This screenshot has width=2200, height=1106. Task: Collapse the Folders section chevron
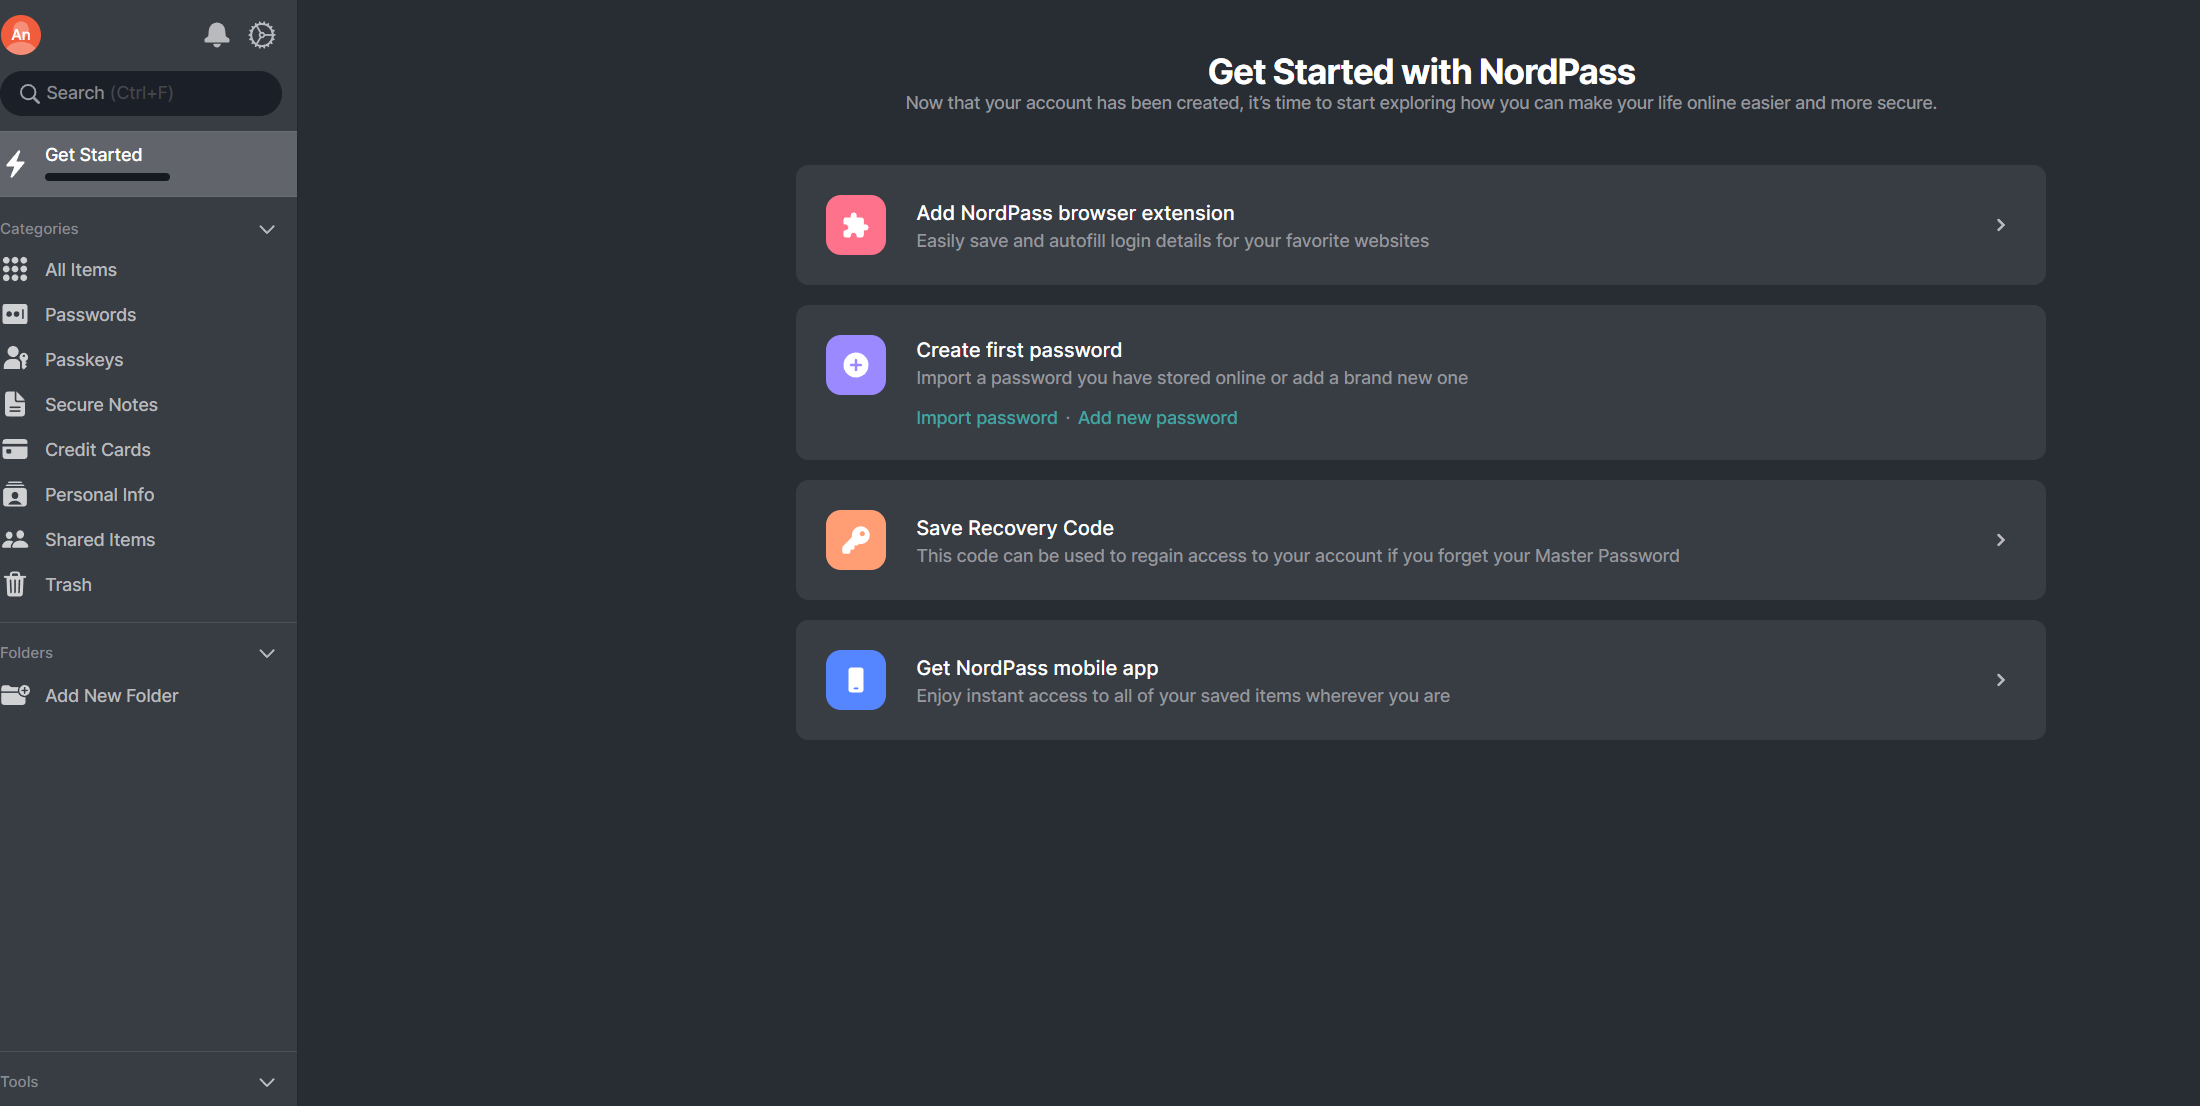click(x=267, y=653)
